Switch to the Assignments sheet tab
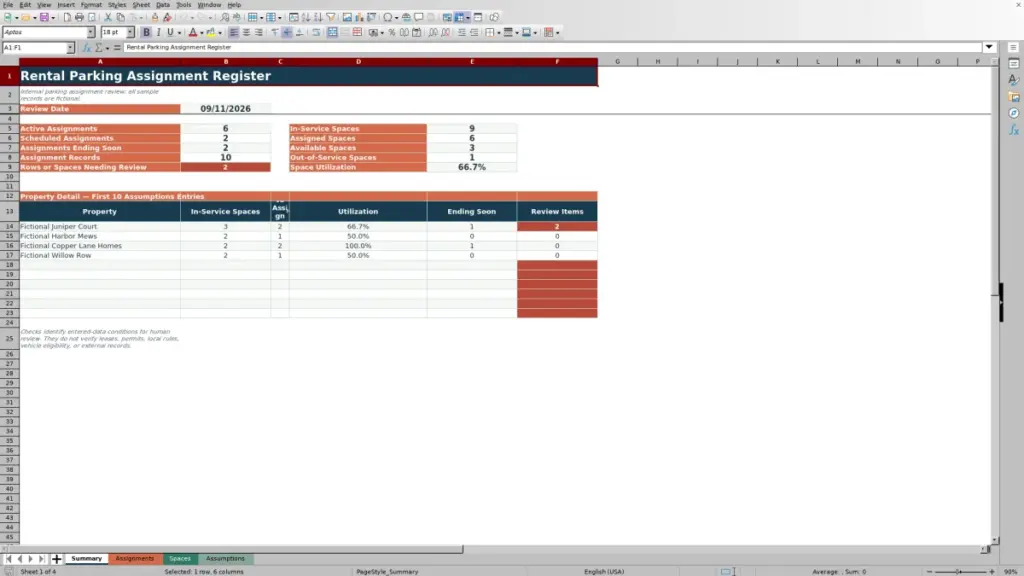 pyautogui.click(x=135, y=558)
